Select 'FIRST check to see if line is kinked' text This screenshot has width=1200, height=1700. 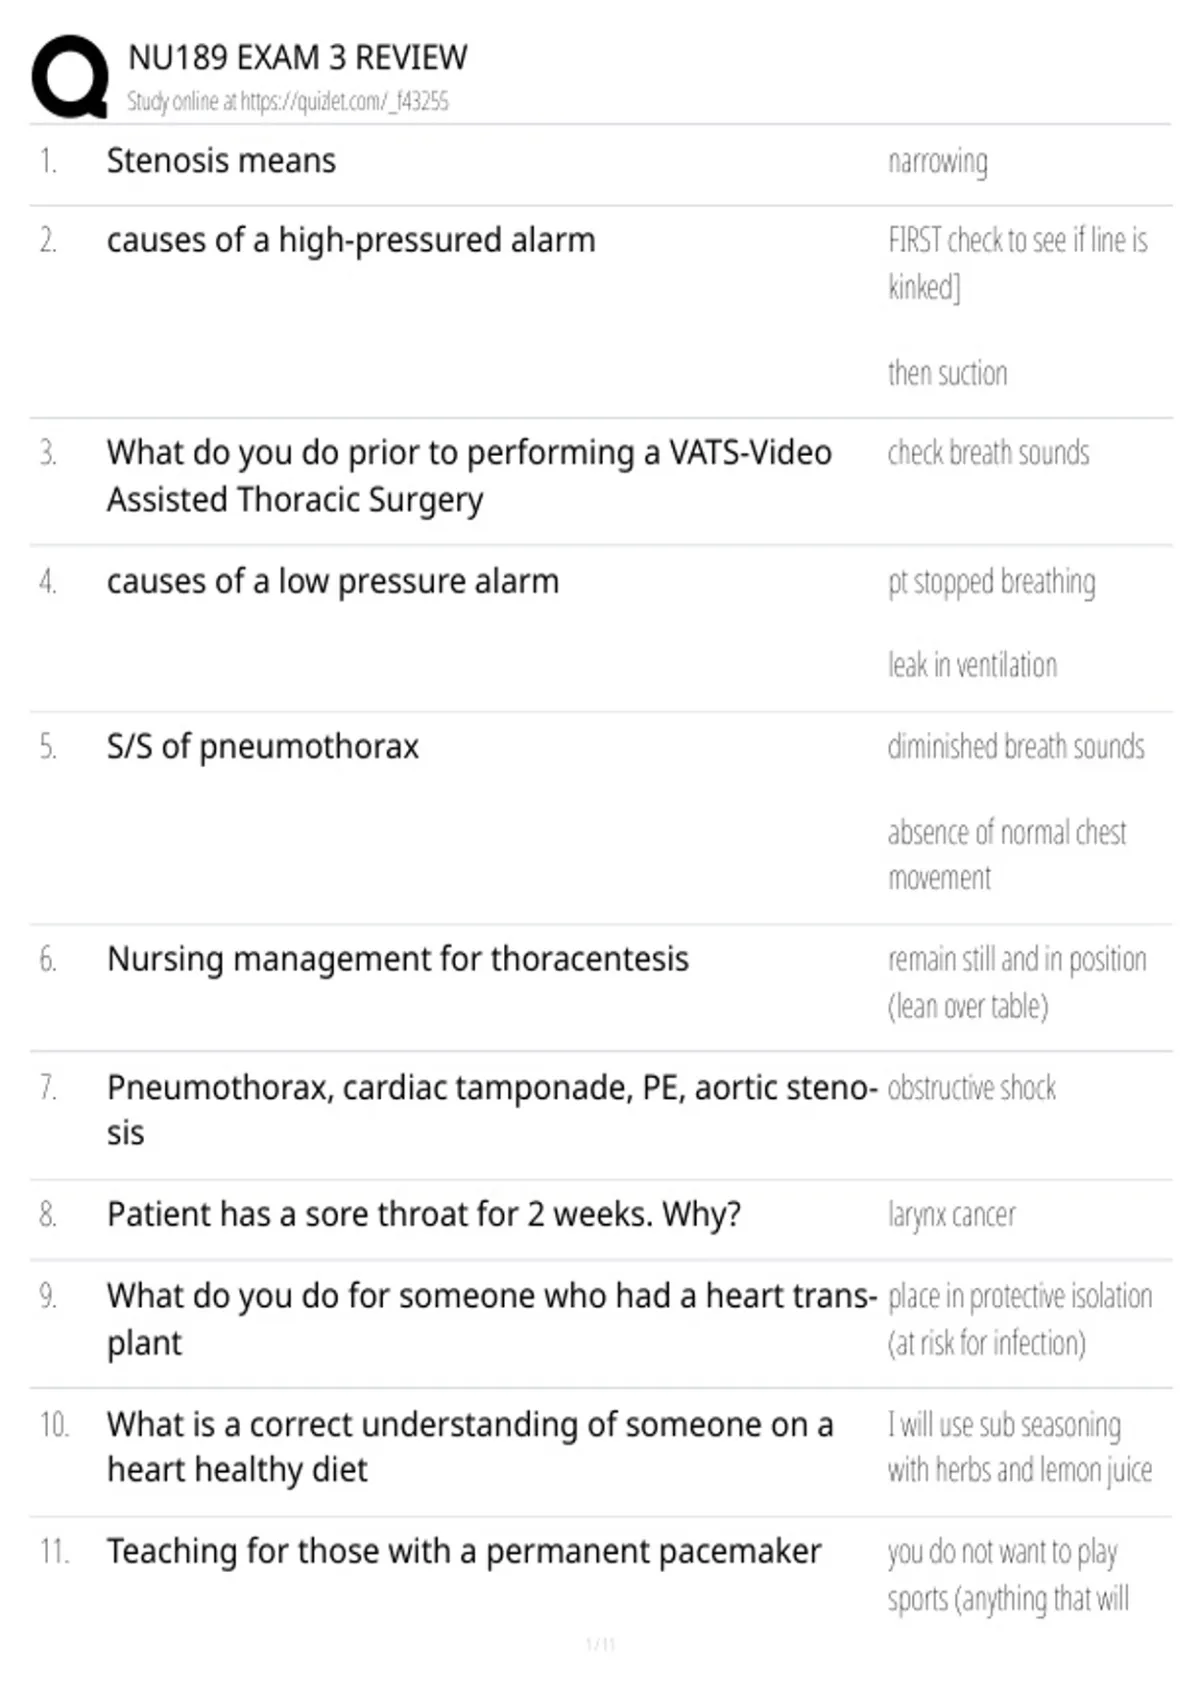click(1018, 263)
